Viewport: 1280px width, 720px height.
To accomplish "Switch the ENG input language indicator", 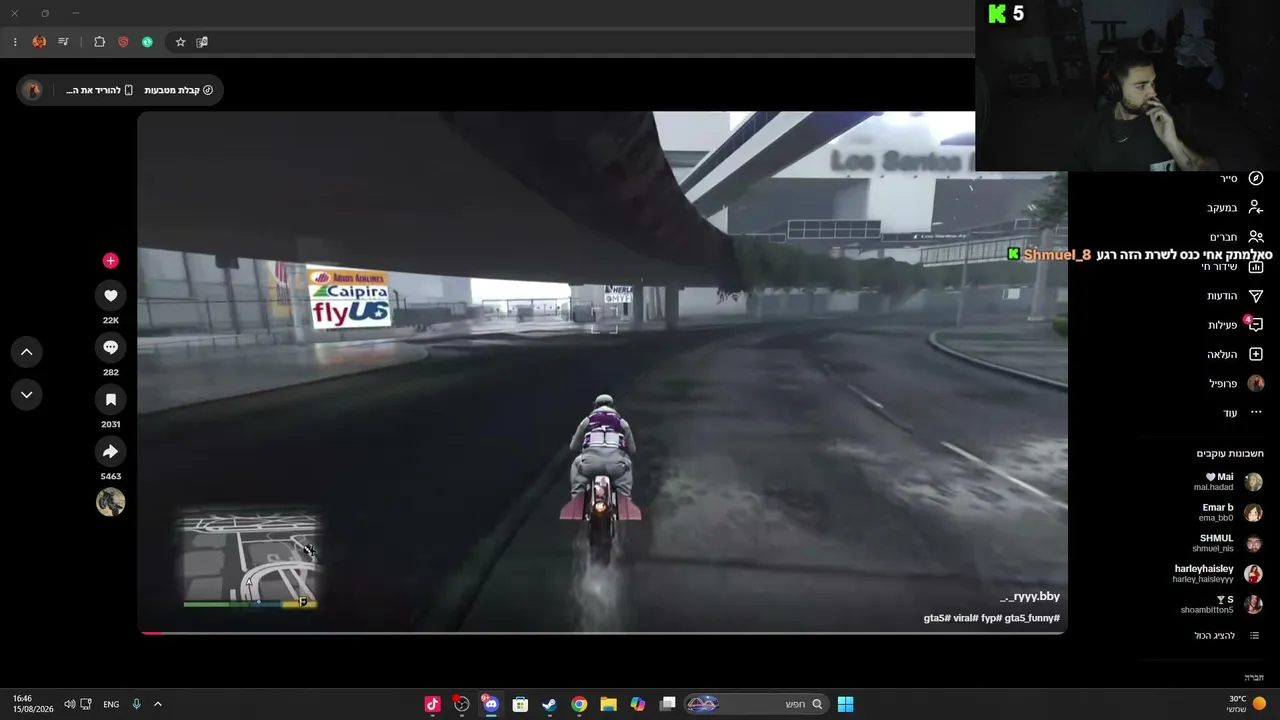I will pyautogui.click(x=111, y=704).
